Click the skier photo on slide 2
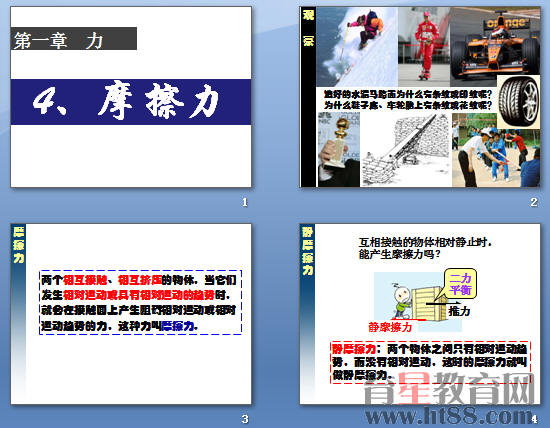Image resolution: width=550 pixels, height=428 pixels. 357,47
